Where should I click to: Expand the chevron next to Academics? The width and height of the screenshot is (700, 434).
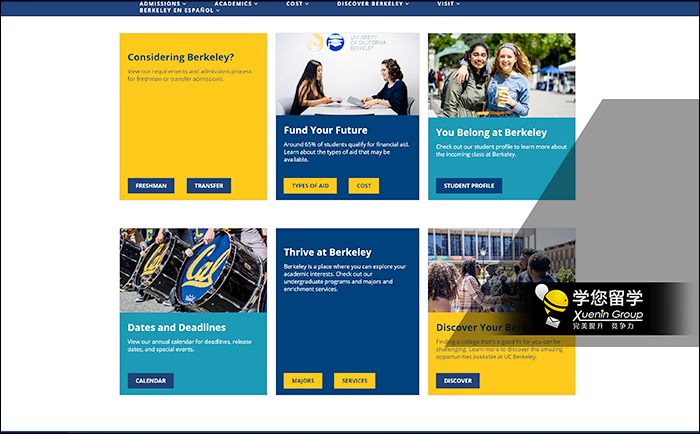[256, 4]
